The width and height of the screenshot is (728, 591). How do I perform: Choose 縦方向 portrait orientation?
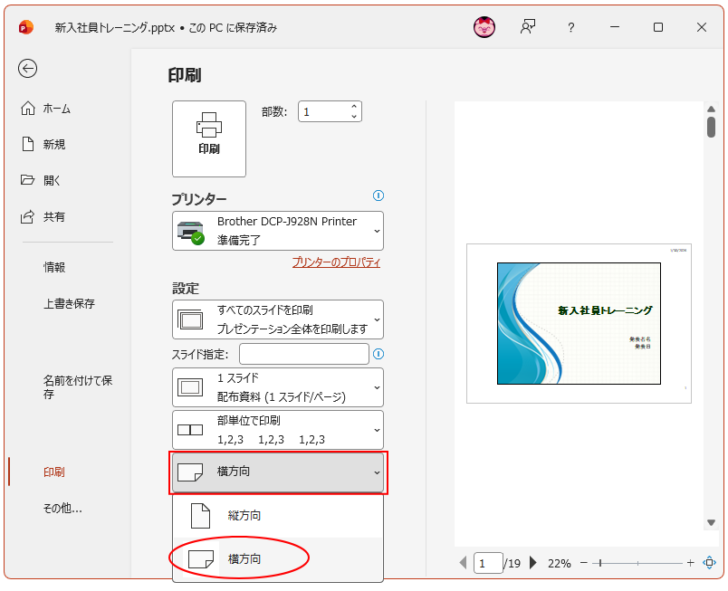point(278,516)
